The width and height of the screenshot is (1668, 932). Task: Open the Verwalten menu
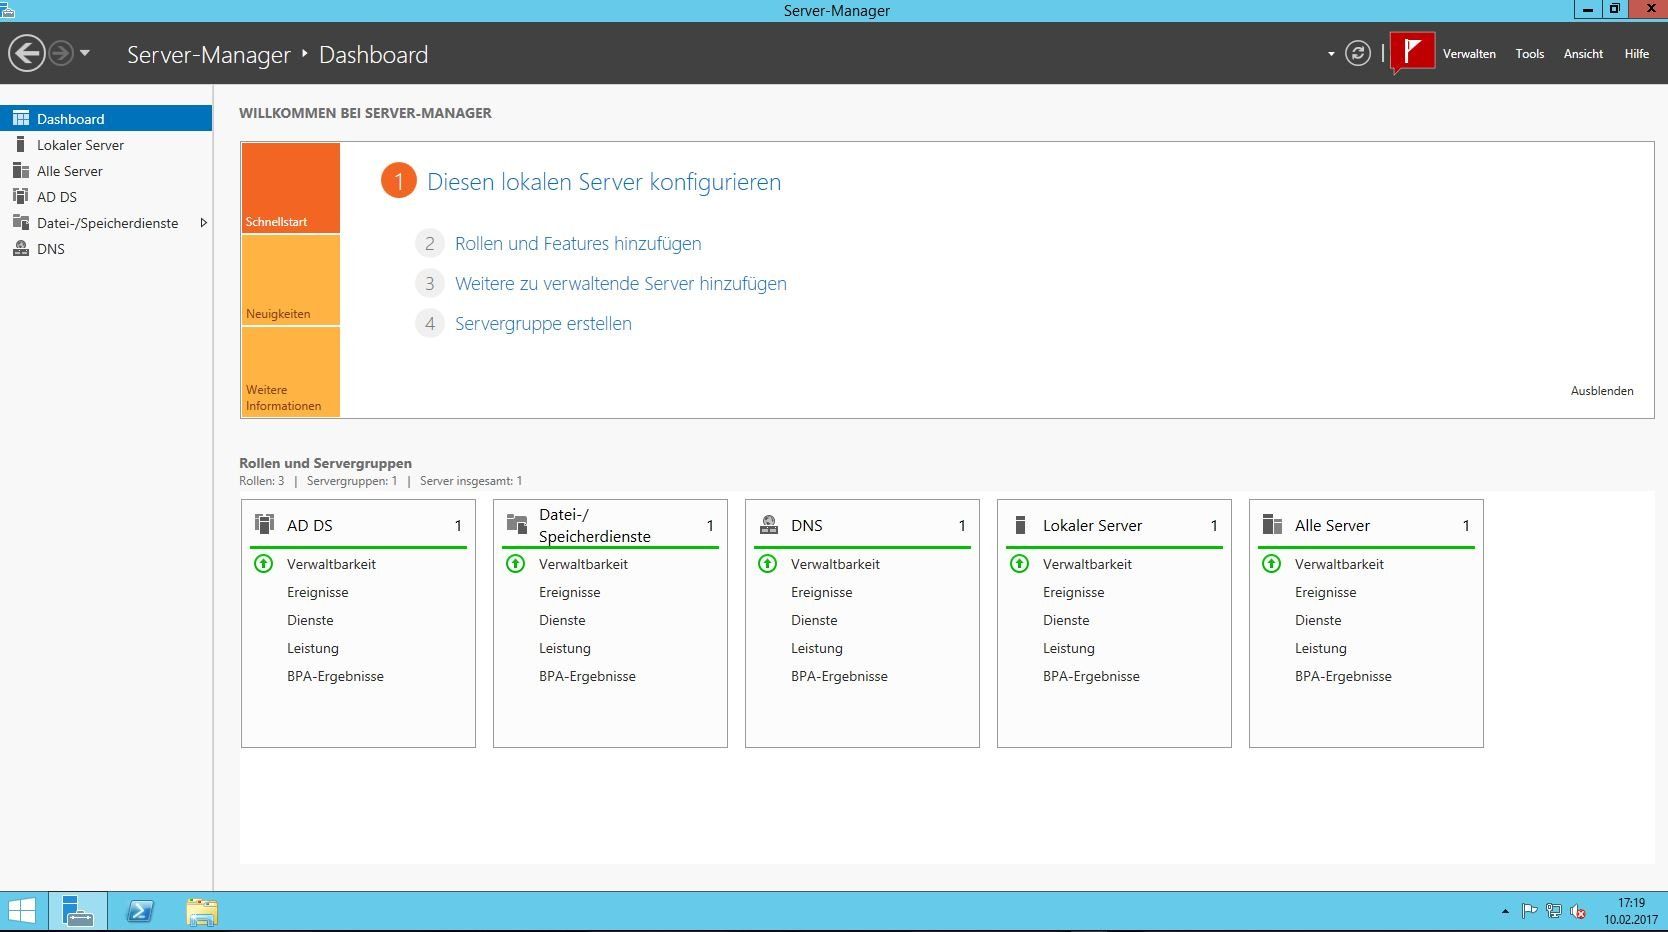click(1469, 54)
